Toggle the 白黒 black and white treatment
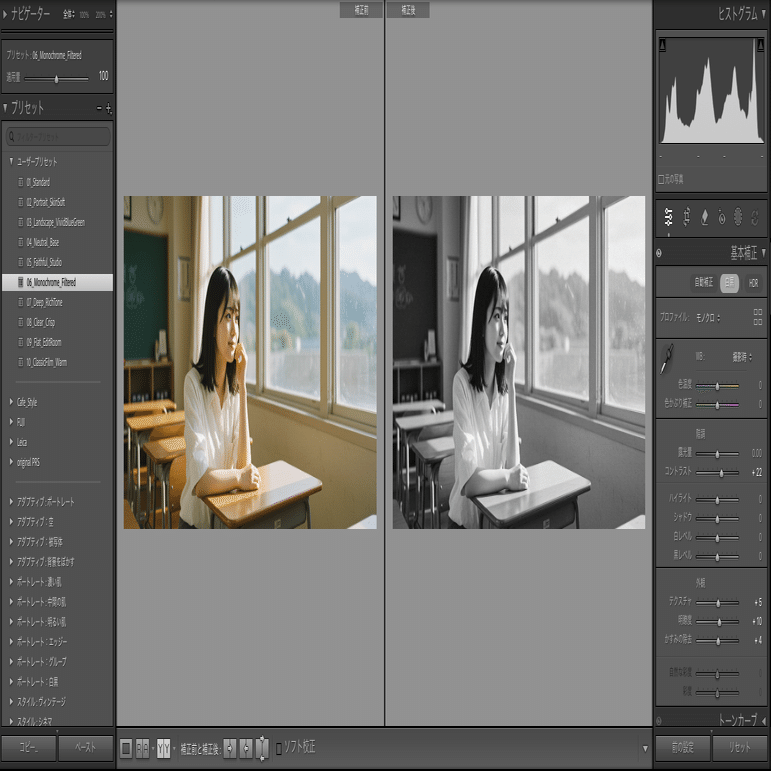This screenshot has height=771, width=771. (729, 283)
